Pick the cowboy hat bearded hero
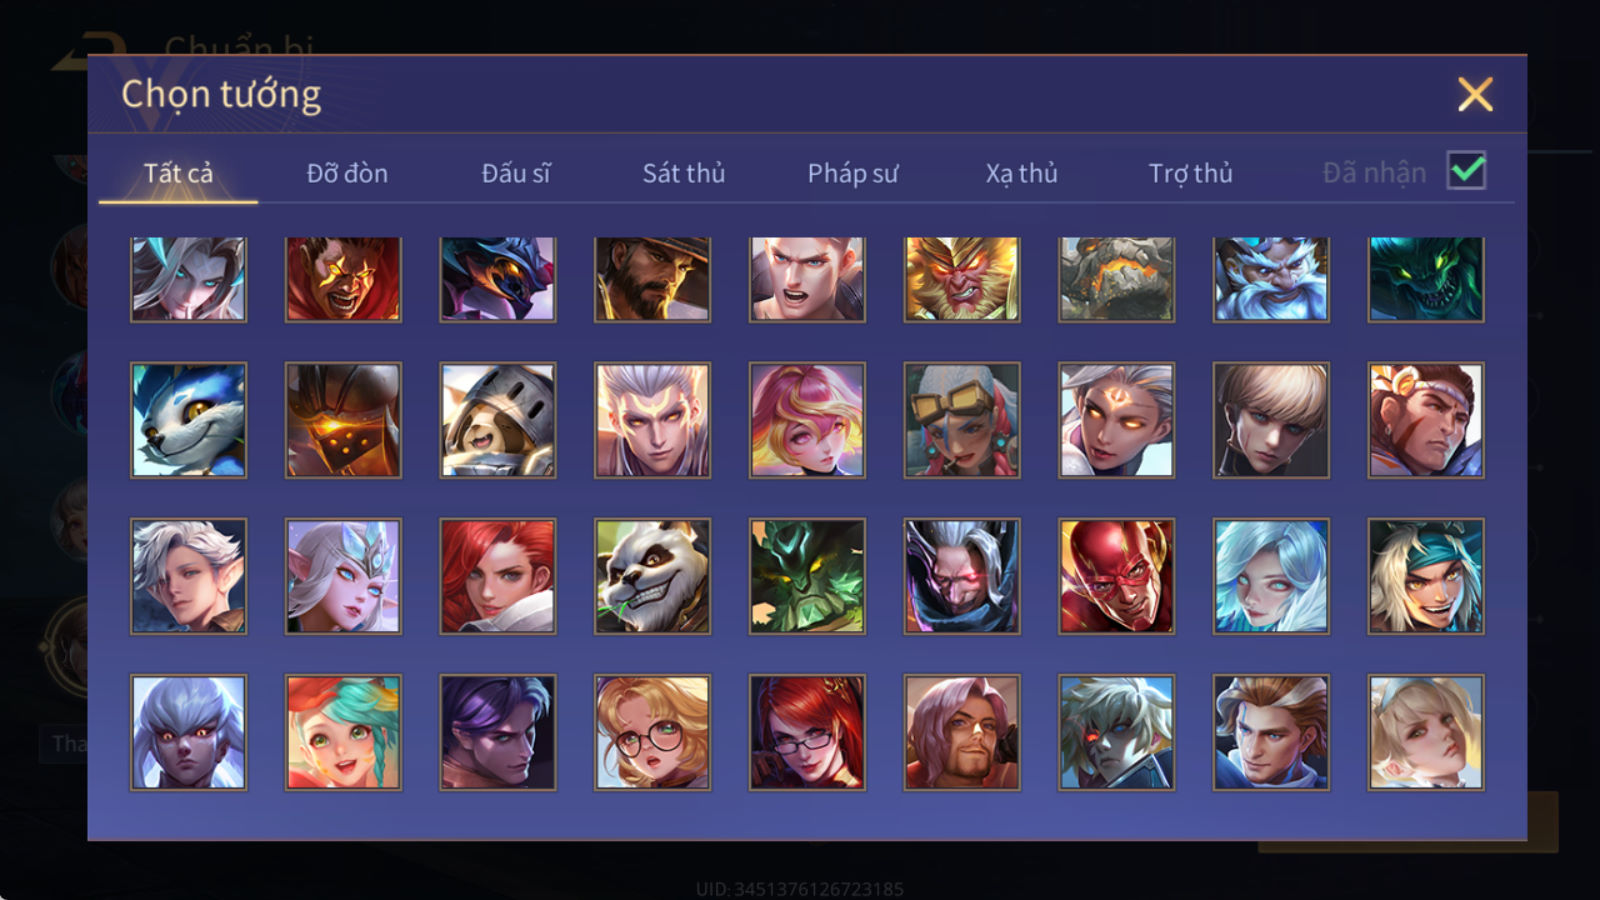The width and height of the screenshot is (1600, 900). (652, 279)
